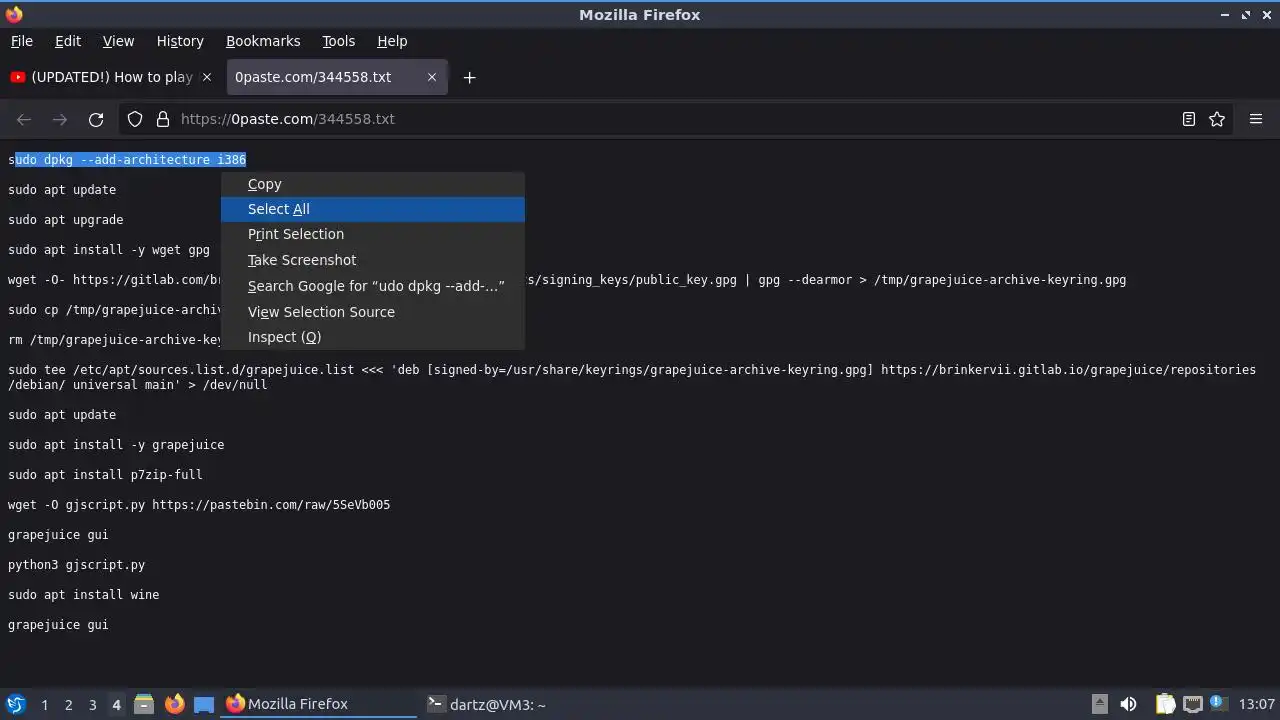This screenshot has width=1280, height=720.
Task: Choose Search Google for selection entry
Action: (372, 286)
